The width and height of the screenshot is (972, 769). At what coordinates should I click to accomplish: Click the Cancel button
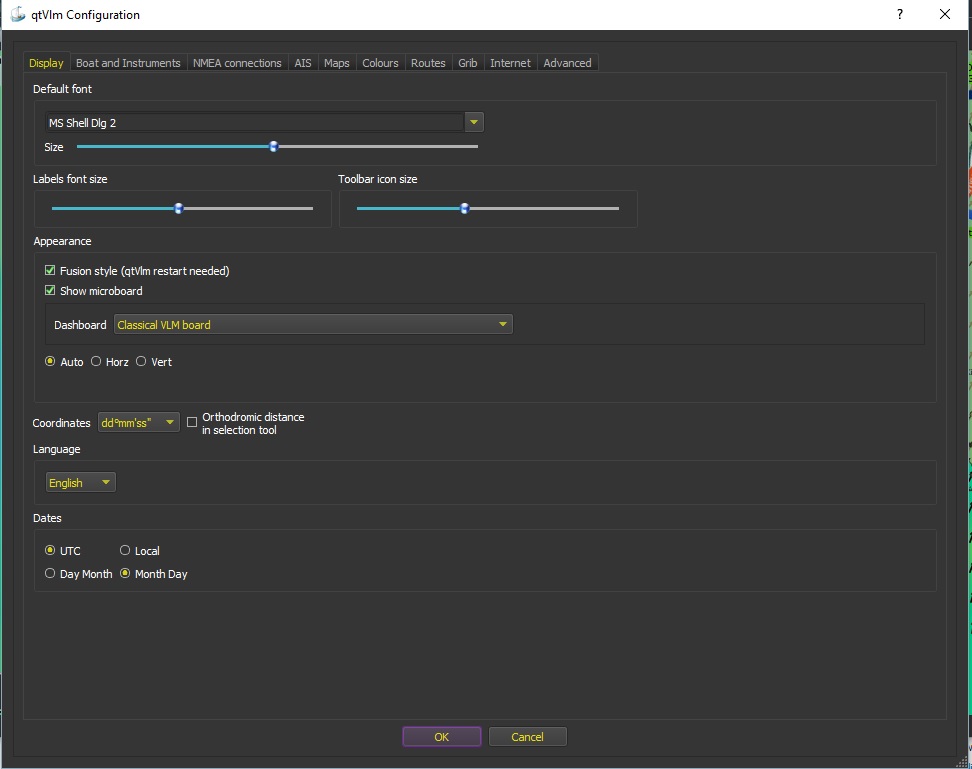pyautogui.click(x=528, y=737)
